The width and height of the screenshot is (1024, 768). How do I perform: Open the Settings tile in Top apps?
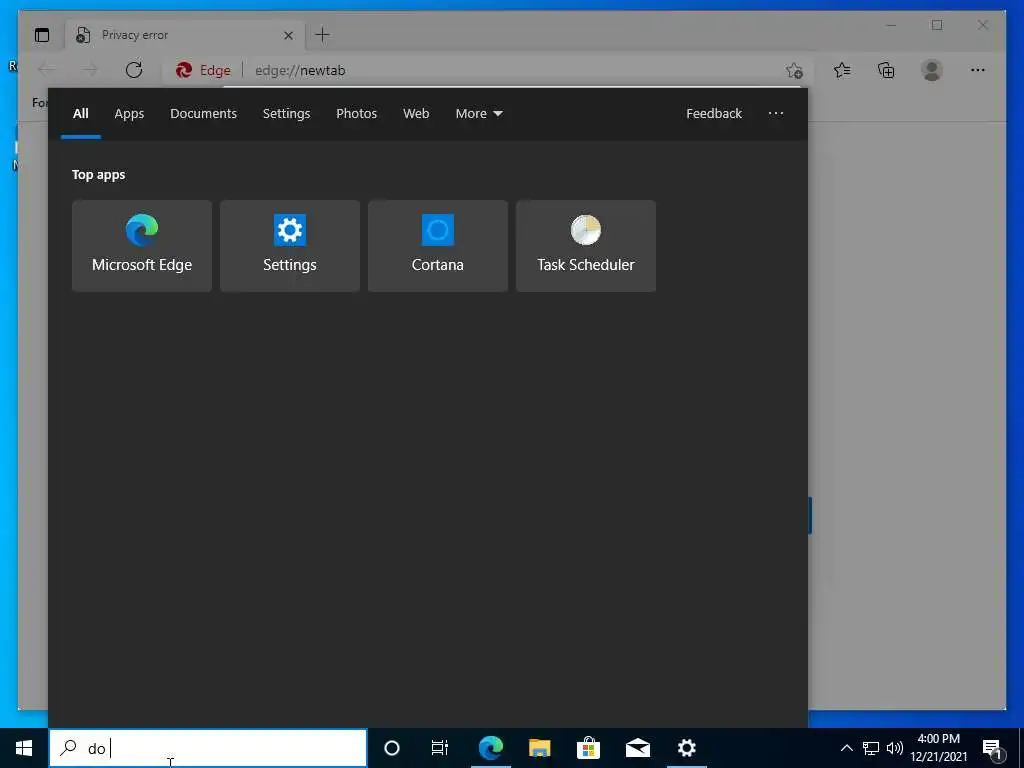tap(290, 246)
